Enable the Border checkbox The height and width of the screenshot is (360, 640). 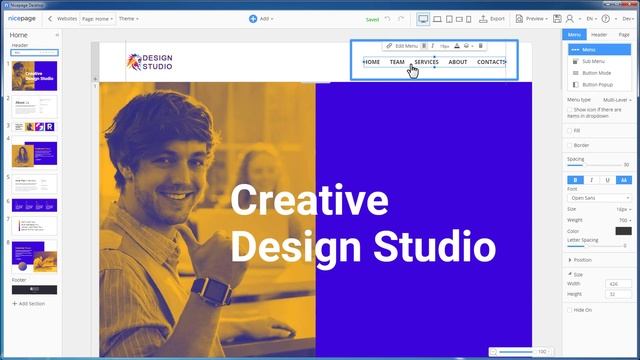570,145
